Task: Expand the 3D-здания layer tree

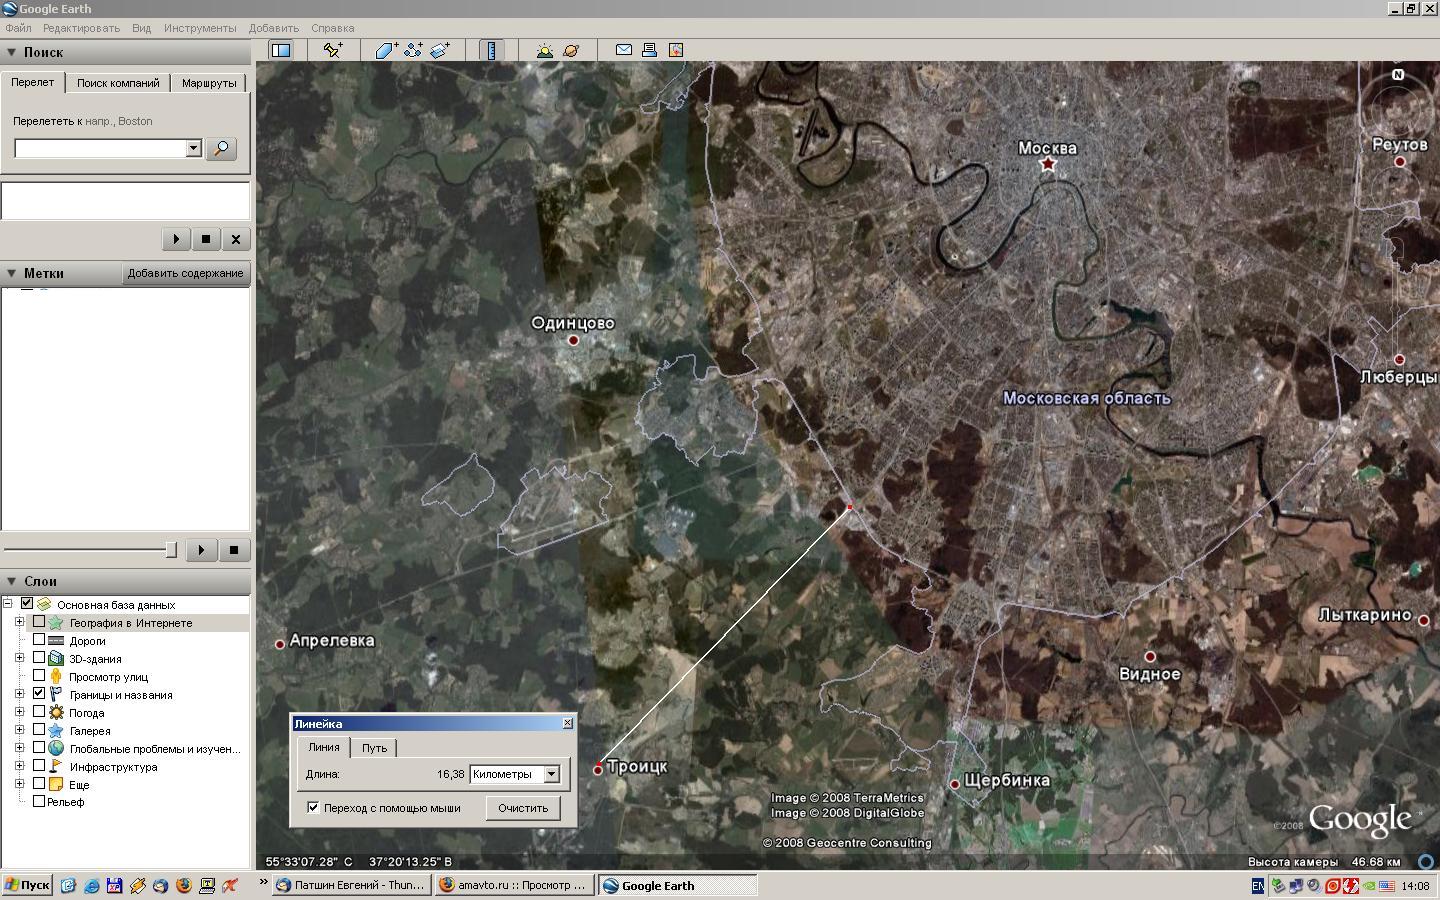Action: pyautogui.click(x=19, y=658)
